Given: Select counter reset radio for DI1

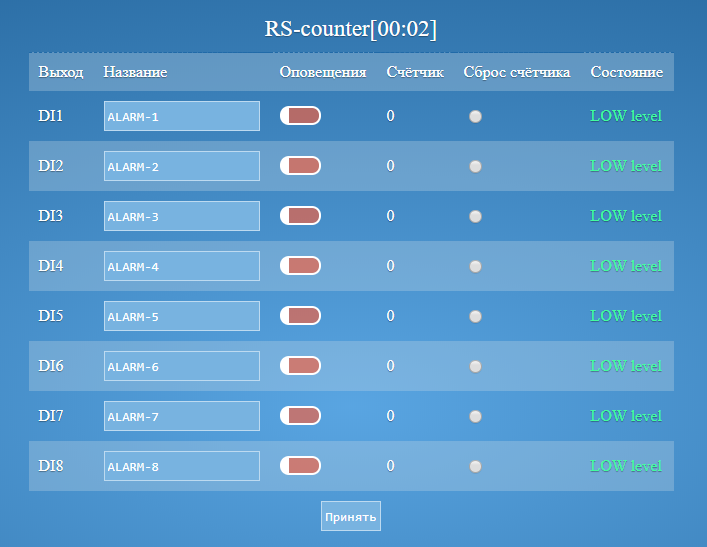Looking at the screenshot, I should click(x=476, y=116).
